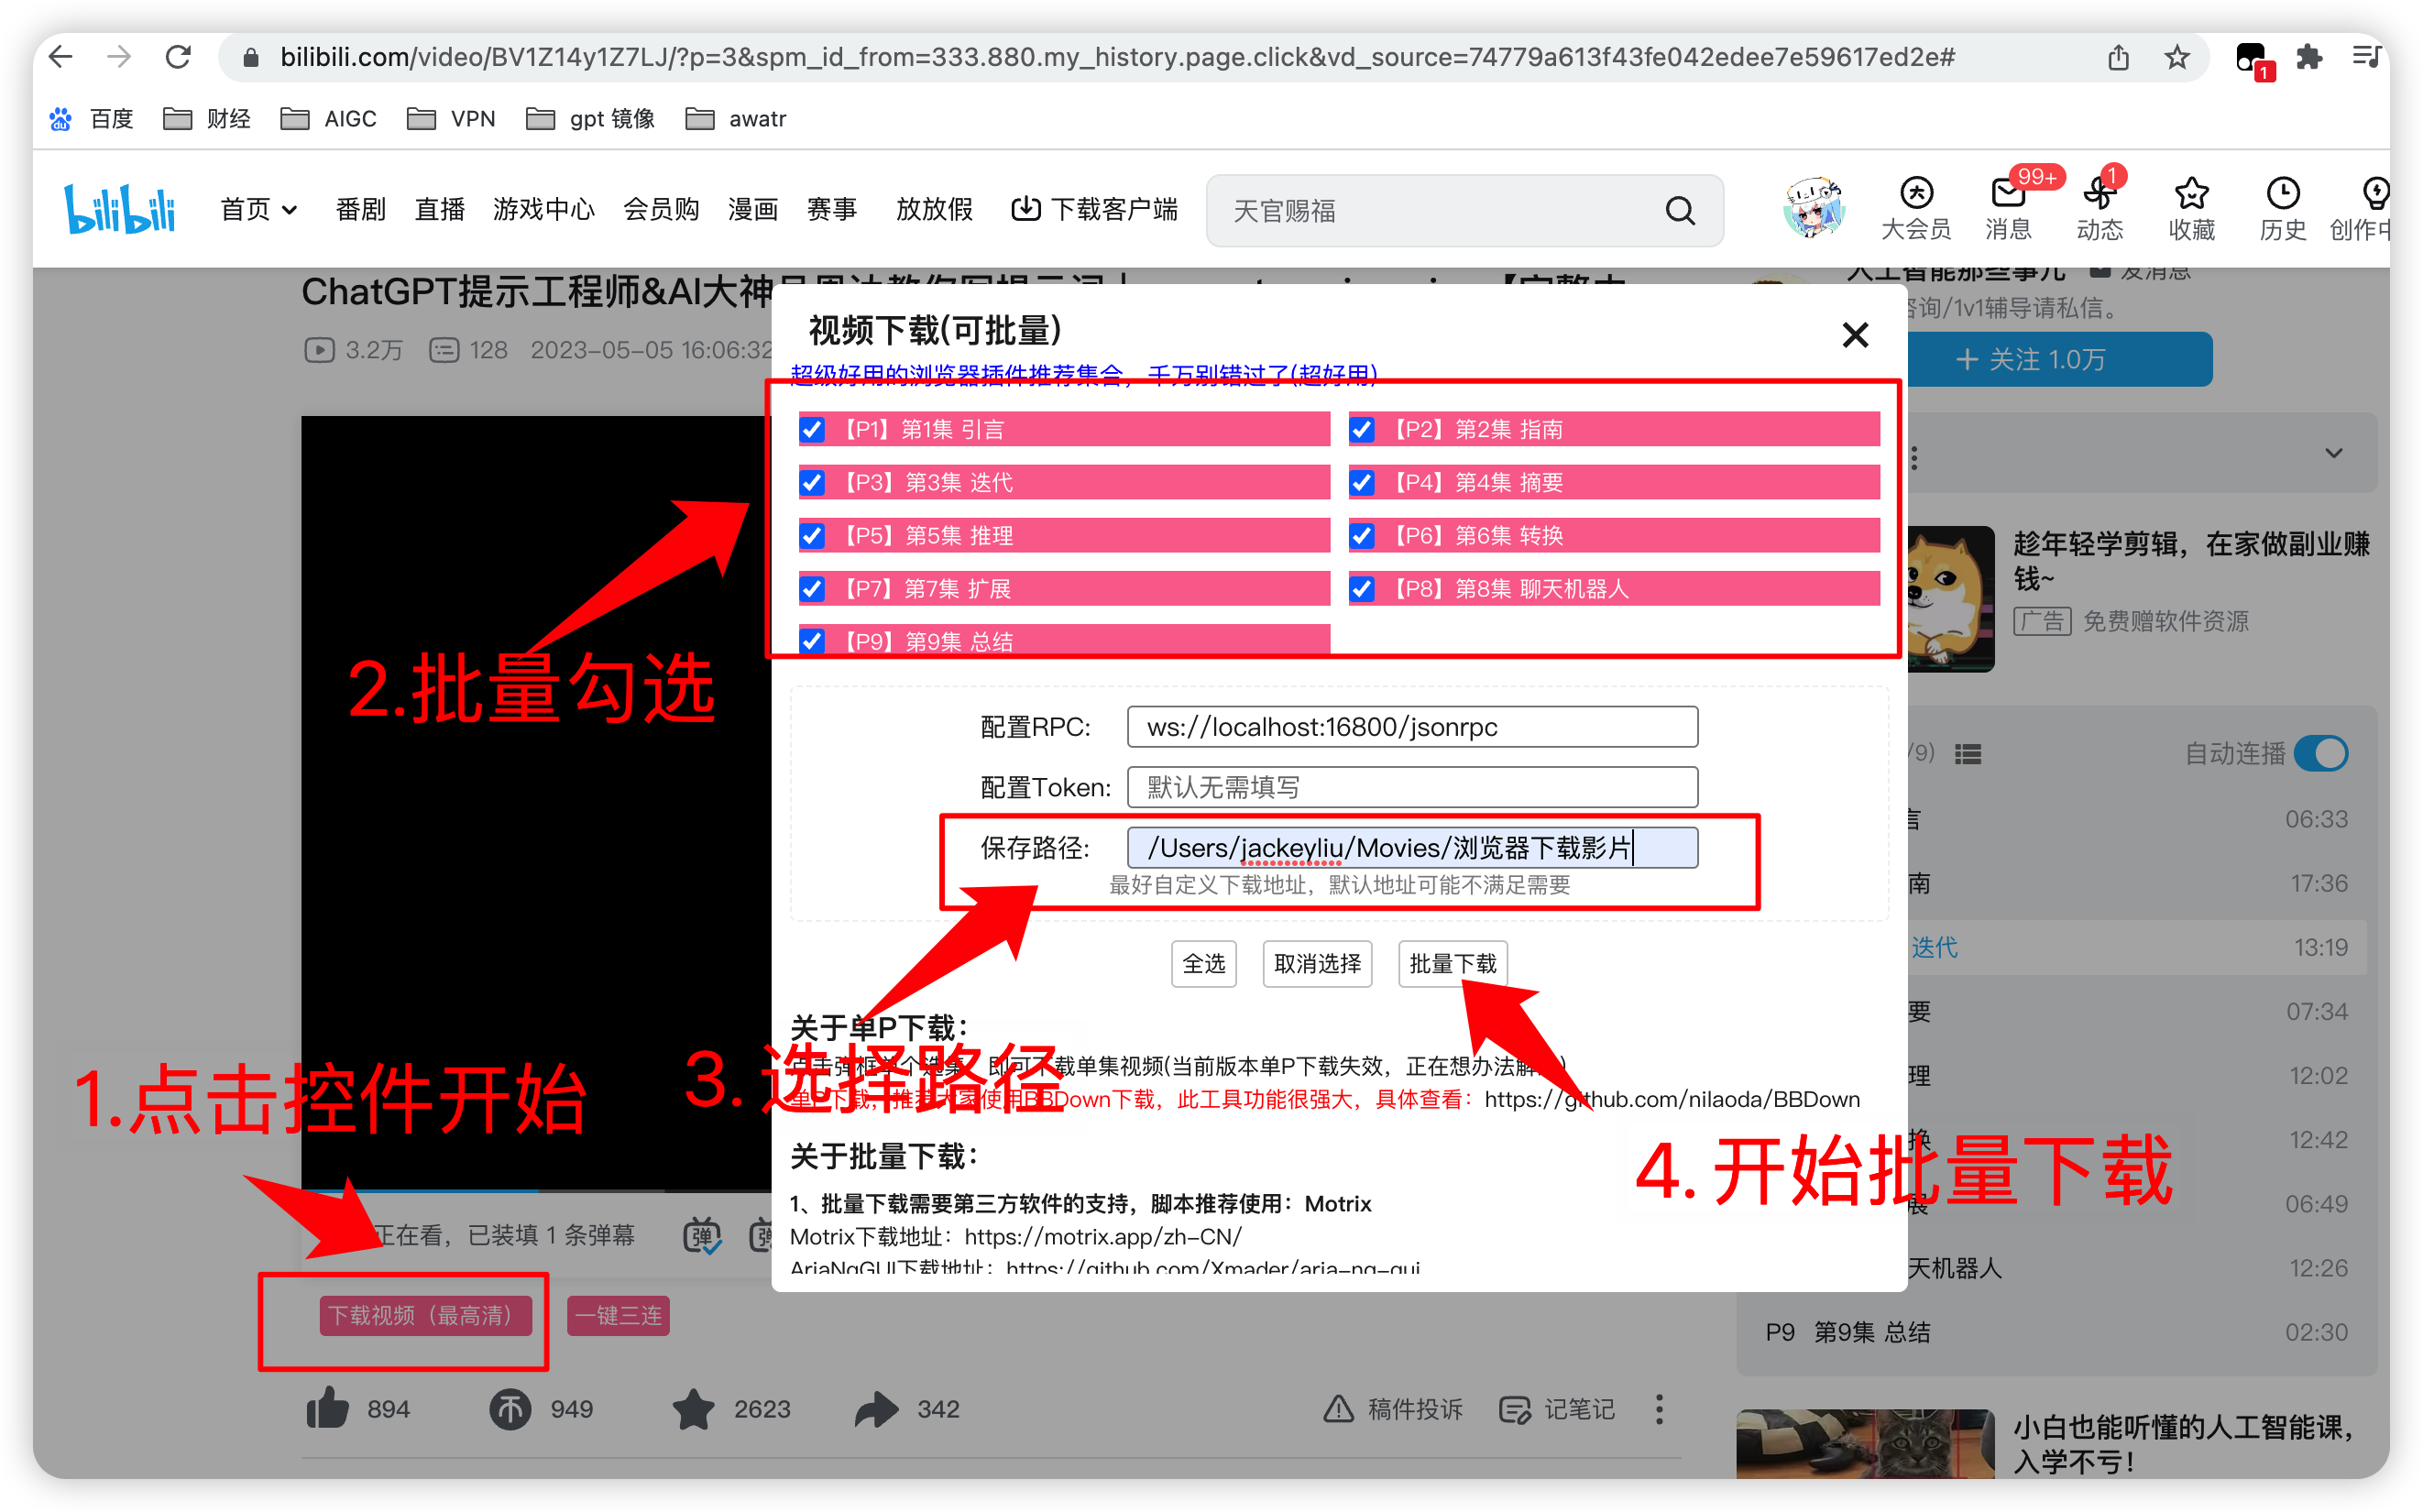The image size is (2423, 1512).
Task: Share the video with the 342 arrow
Action: 877,1409
